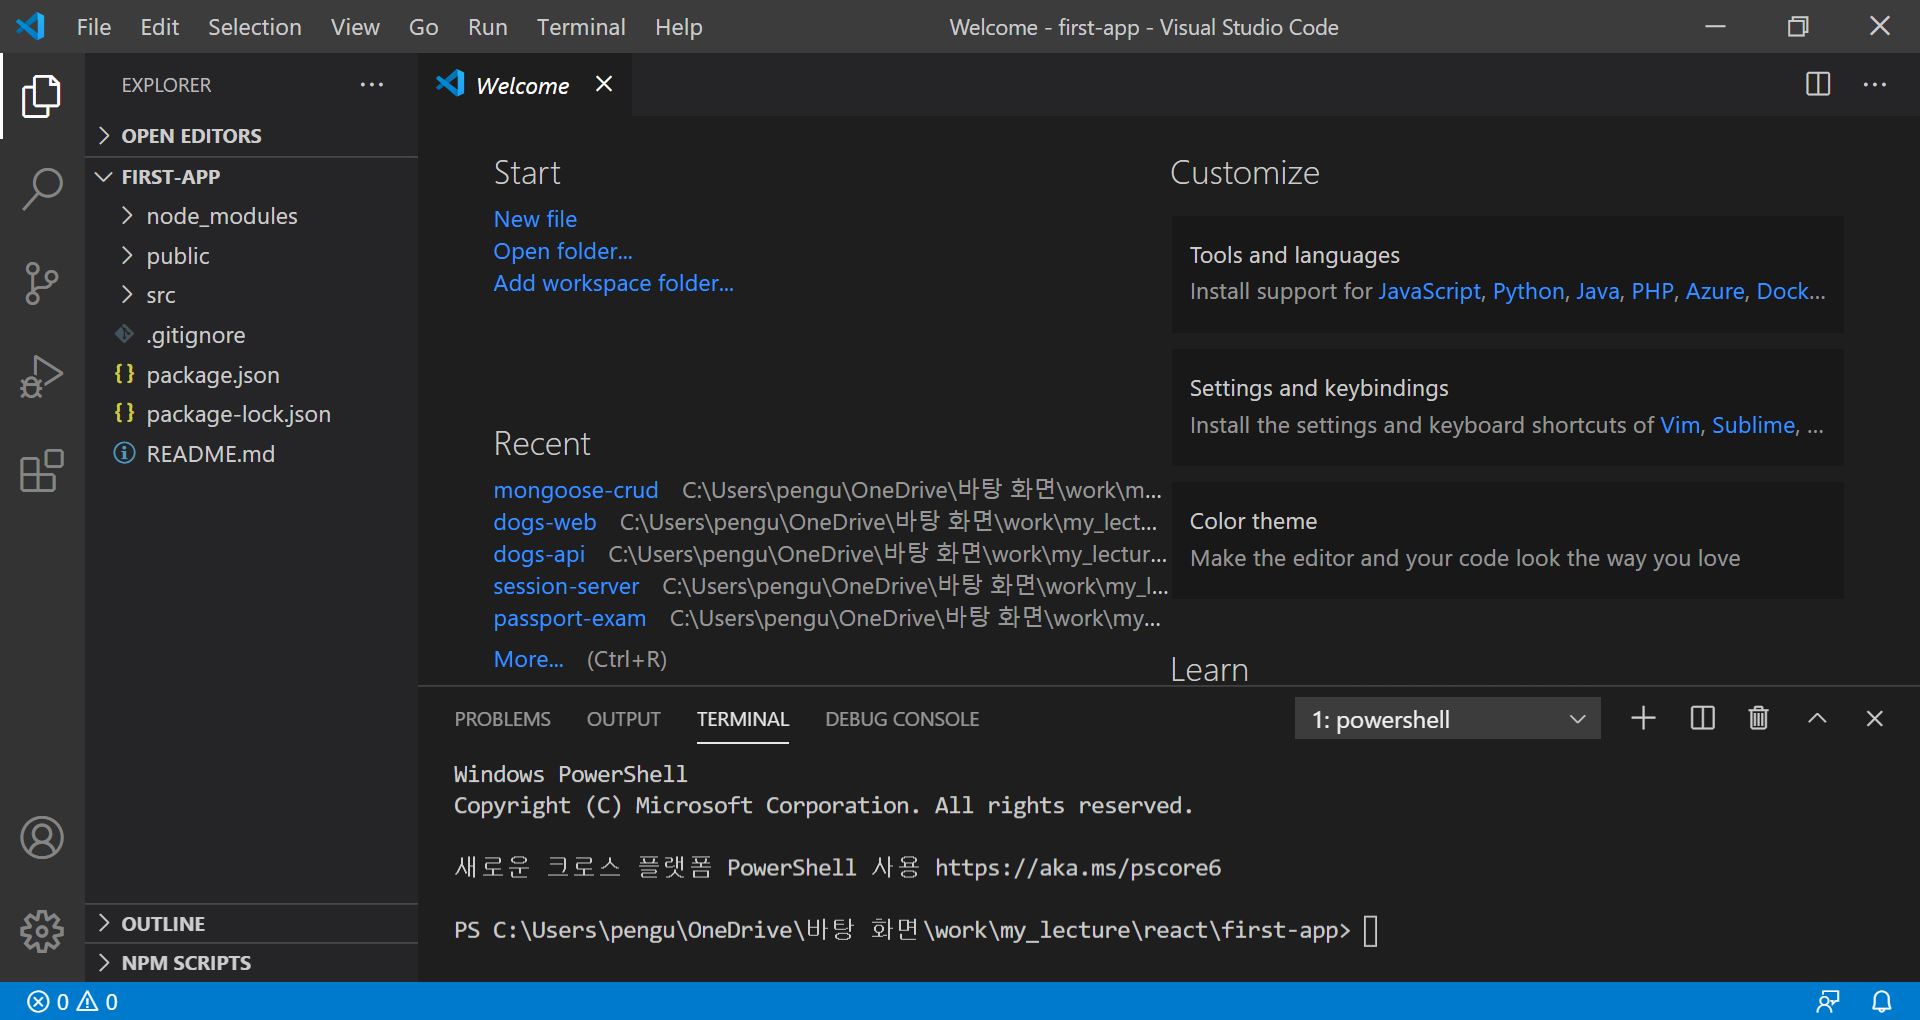Open notifications bell in status bar

pos(1882,1001)
